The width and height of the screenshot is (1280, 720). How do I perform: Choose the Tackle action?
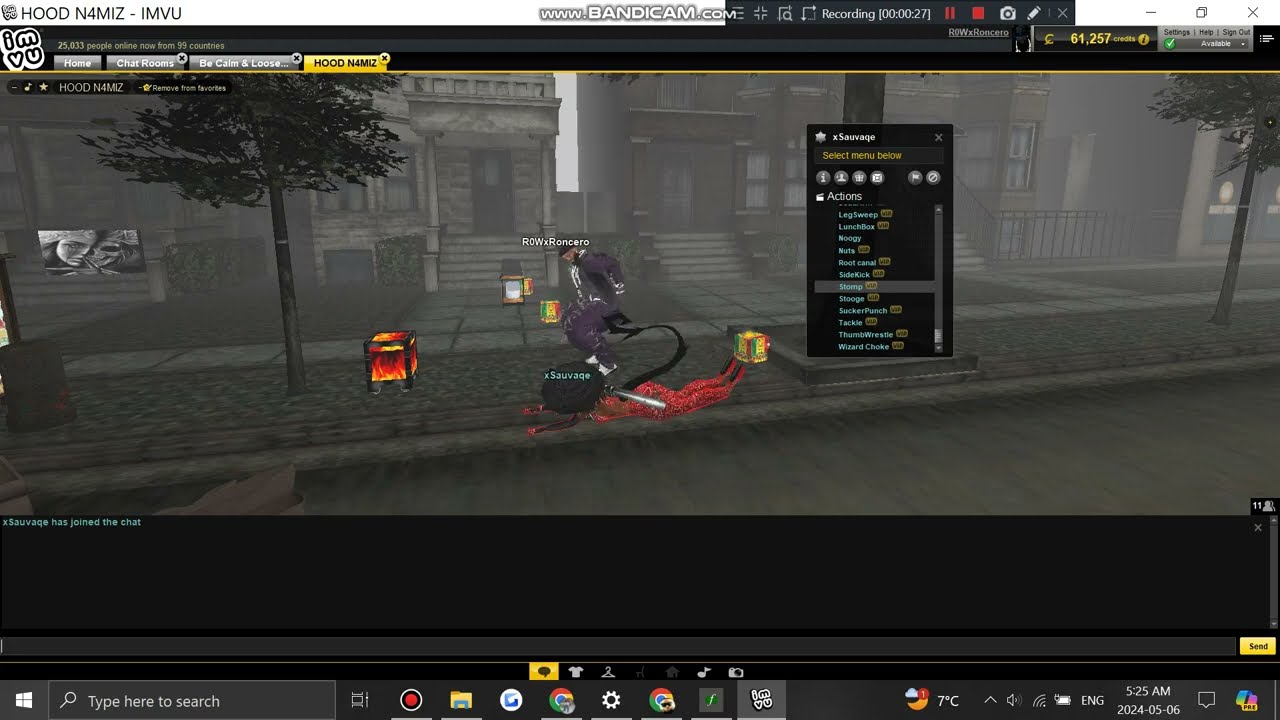[850, 323]
